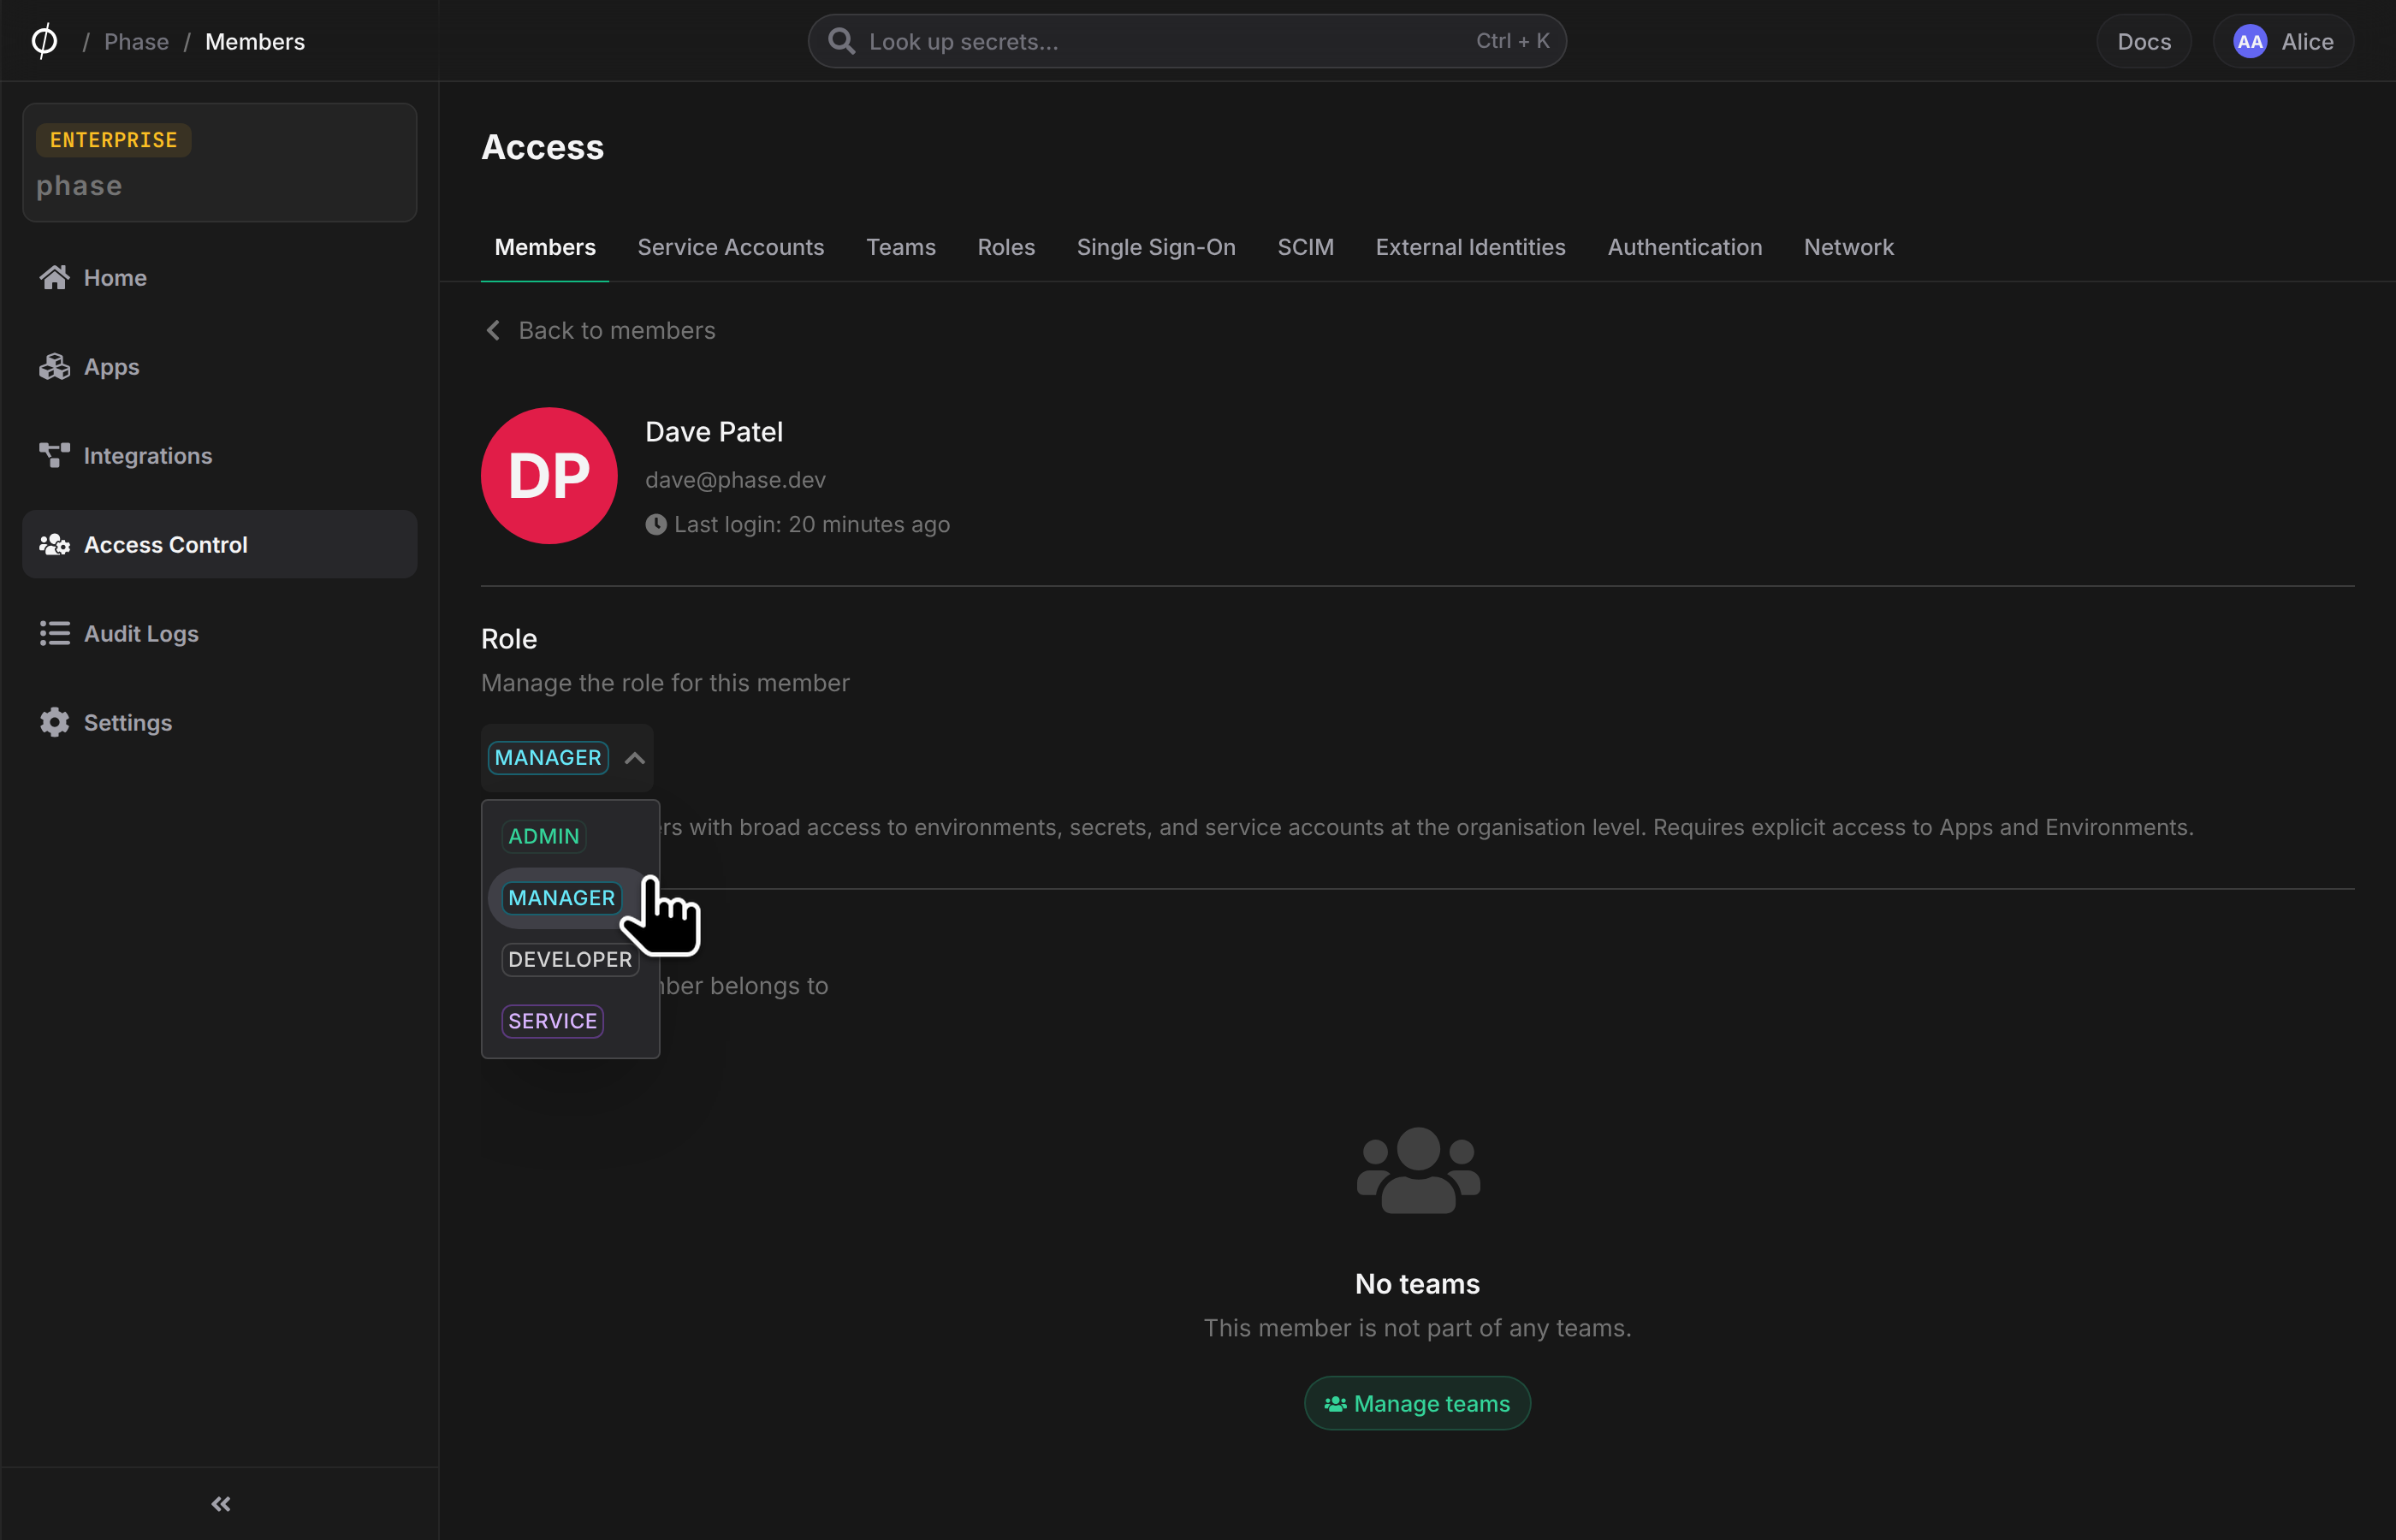Open the SCIM tab
Image resolution: width=2396 pixels, height=1540 pixels.
tap(1305, 247)
